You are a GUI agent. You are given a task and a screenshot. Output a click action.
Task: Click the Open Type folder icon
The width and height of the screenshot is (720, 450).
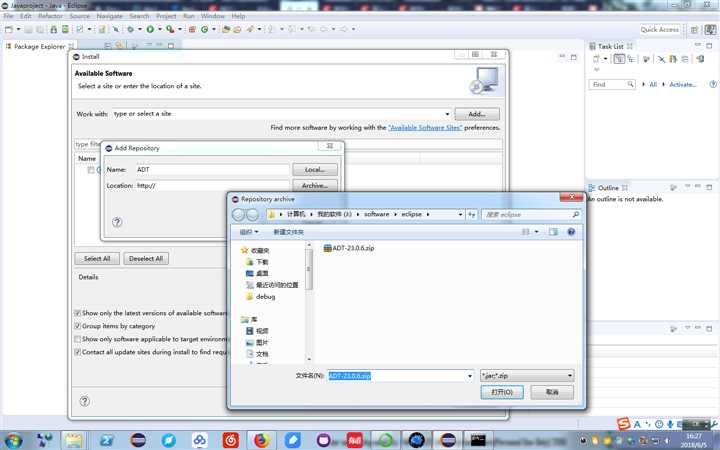(x=225, y=29)
